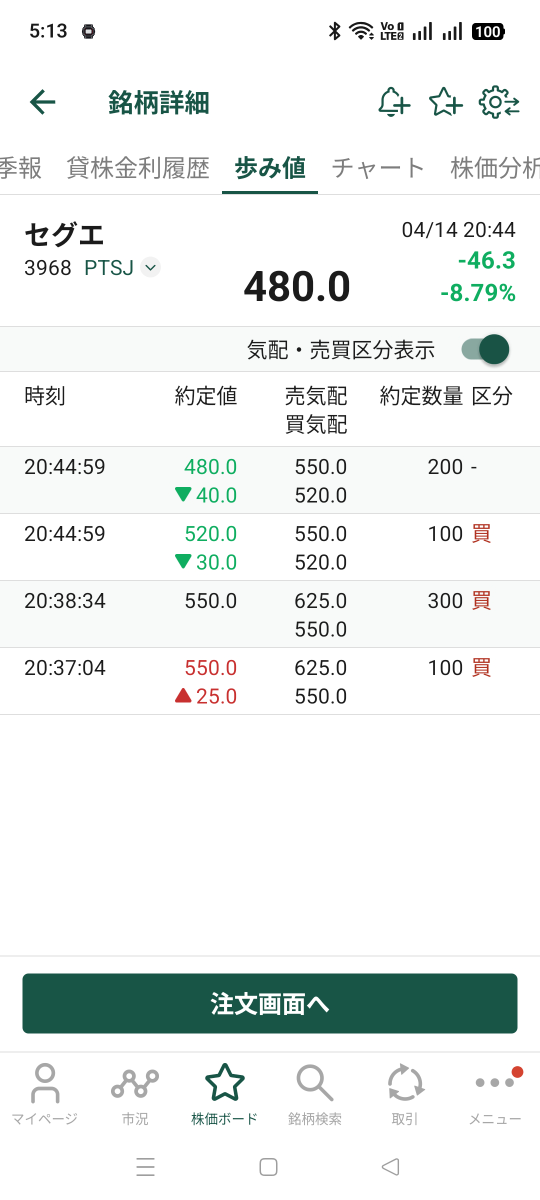Screen dimensions: 540x1200
Task: Switch to the 貸株金利履歴 tab
Action: tap(138, 168)
